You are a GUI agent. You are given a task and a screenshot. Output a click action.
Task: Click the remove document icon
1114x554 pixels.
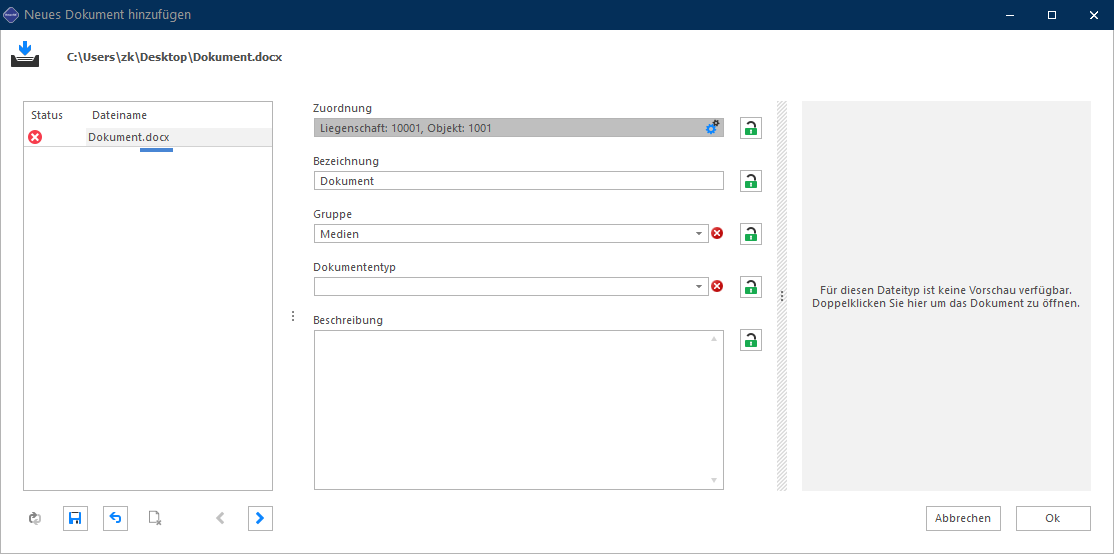pos(155,518)
